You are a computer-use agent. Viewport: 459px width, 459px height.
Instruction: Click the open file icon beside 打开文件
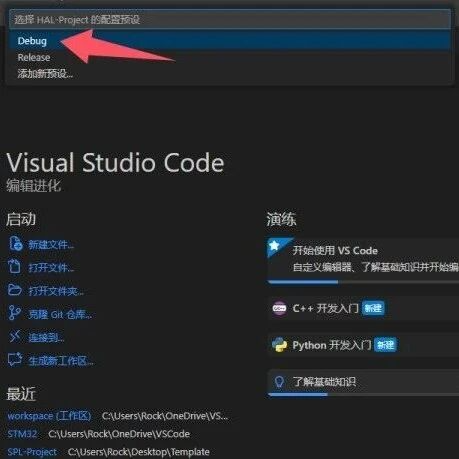click(15, 267)
